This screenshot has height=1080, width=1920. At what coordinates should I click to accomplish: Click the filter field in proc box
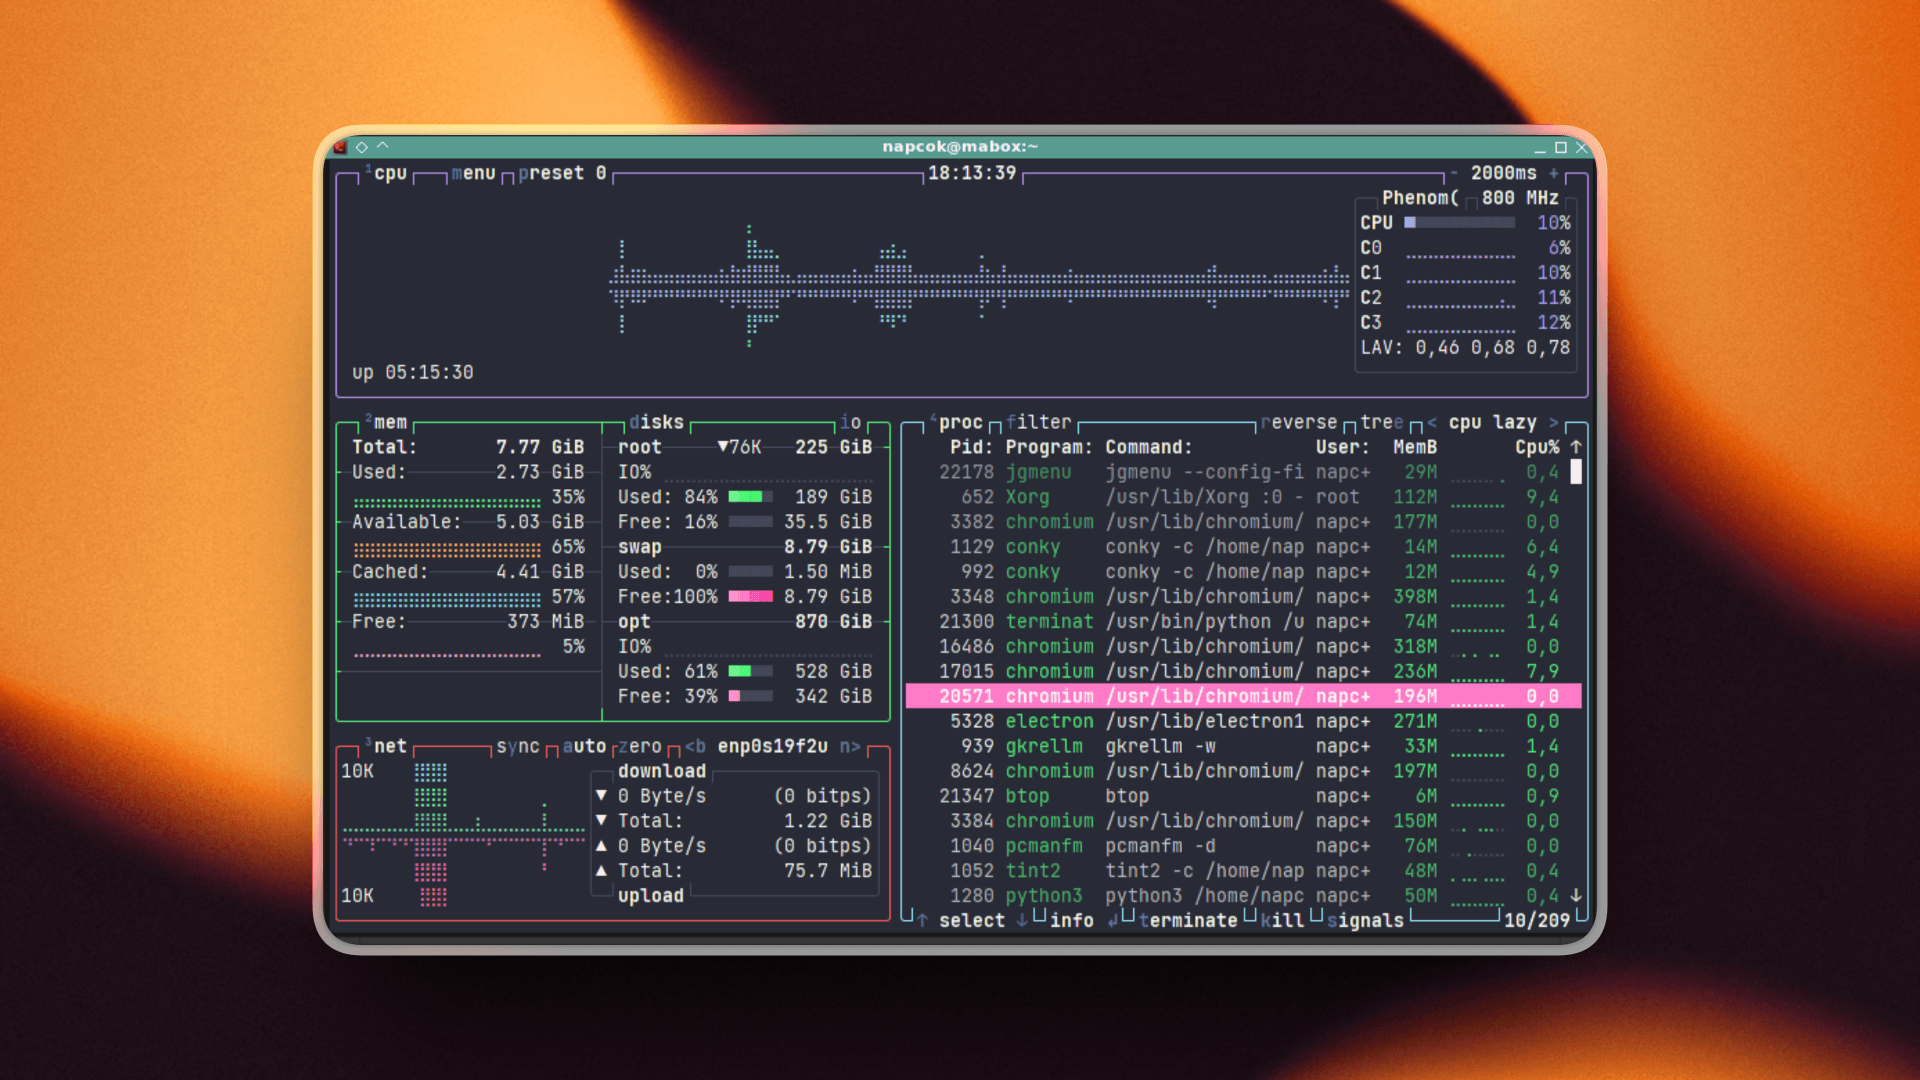tap(1038, 423)
